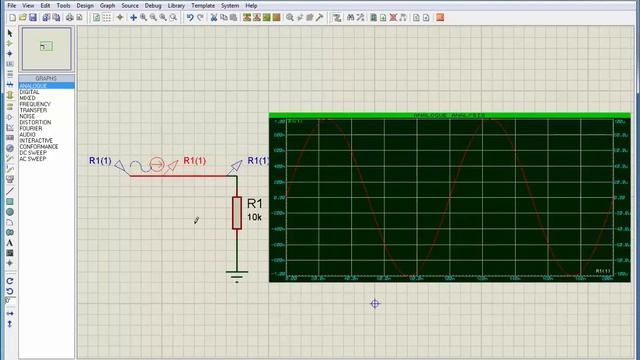The width and height of the screenshot is (640, 360).
Task: Select the arrow Selection Mode tool
Action: (x=10, y=33)
